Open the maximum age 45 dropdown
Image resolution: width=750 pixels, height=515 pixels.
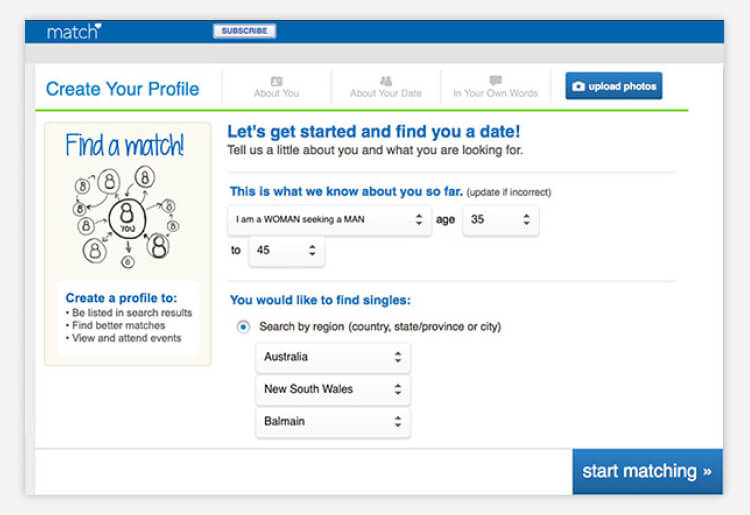tap(286, 251)
